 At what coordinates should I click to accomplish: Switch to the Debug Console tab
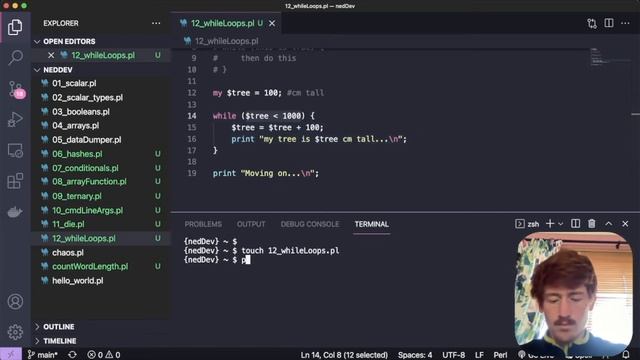pos(310,224)
